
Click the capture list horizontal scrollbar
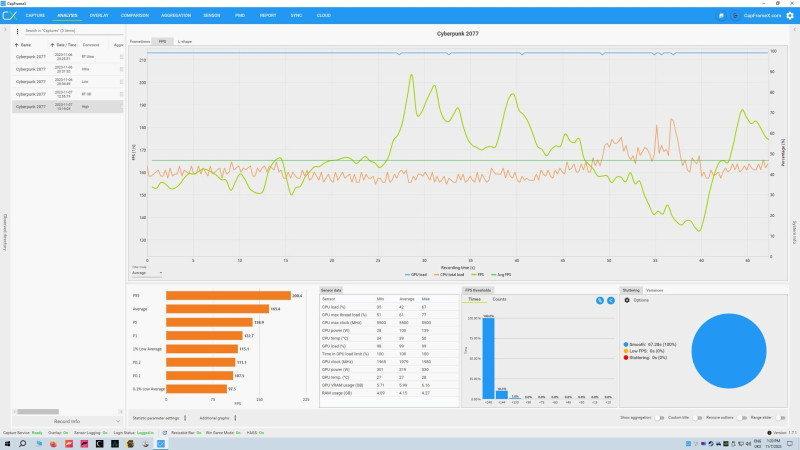(x=38, y=412)
